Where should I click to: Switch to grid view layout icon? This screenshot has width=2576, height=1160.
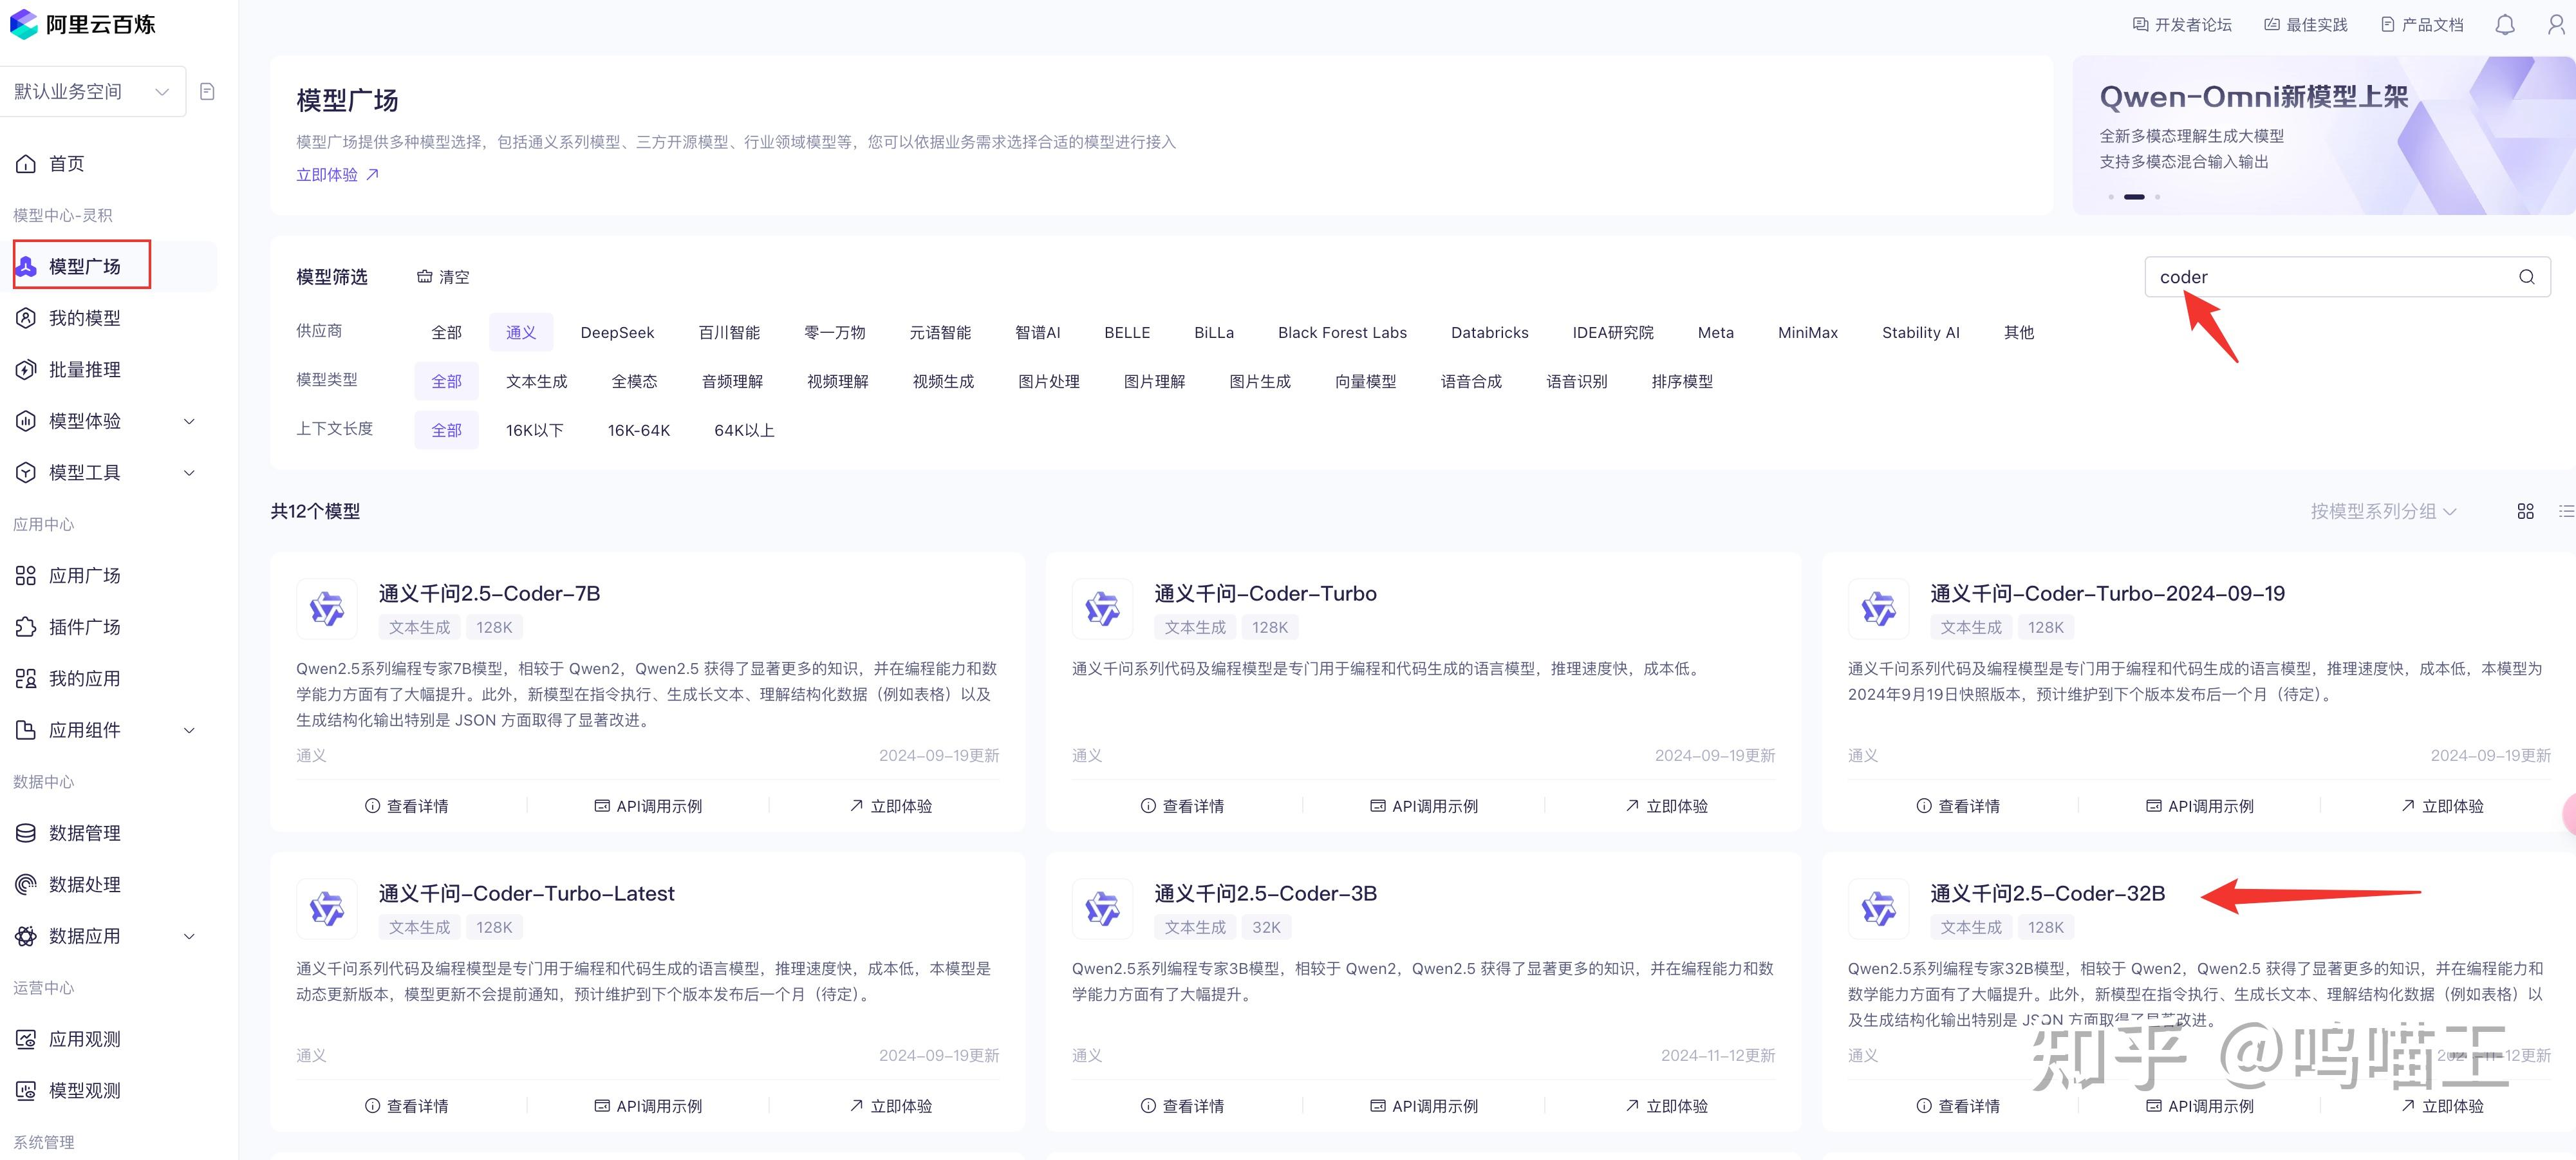[2525, 511]
